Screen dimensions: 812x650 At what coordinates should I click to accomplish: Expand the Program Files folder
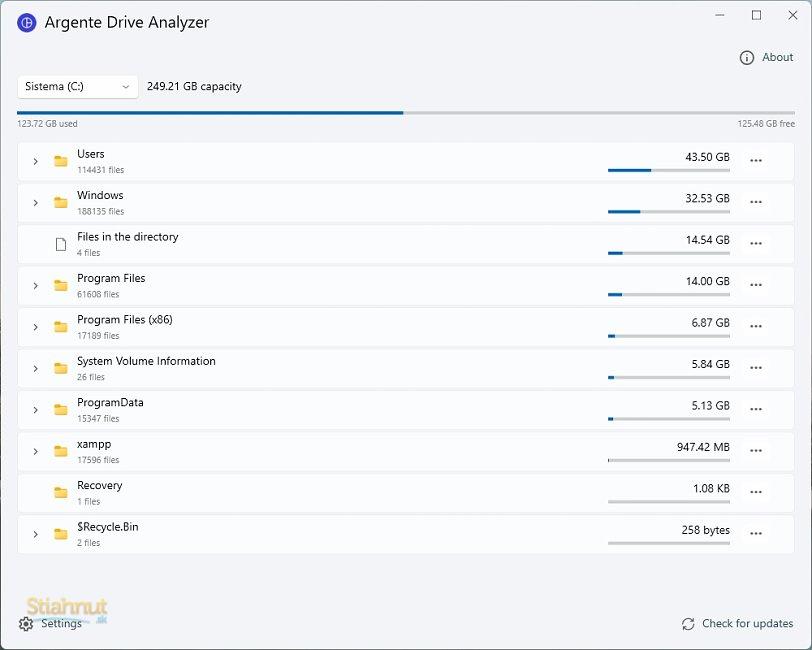tap(35, 286)
